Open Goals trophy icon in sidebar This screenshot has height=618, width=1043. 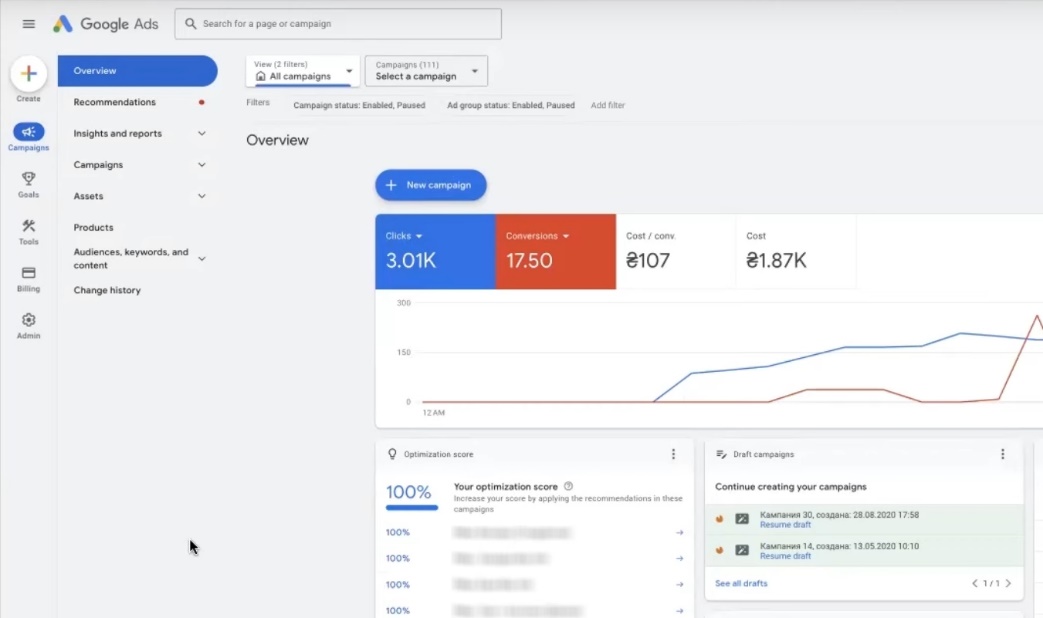[x=29, y=179]
